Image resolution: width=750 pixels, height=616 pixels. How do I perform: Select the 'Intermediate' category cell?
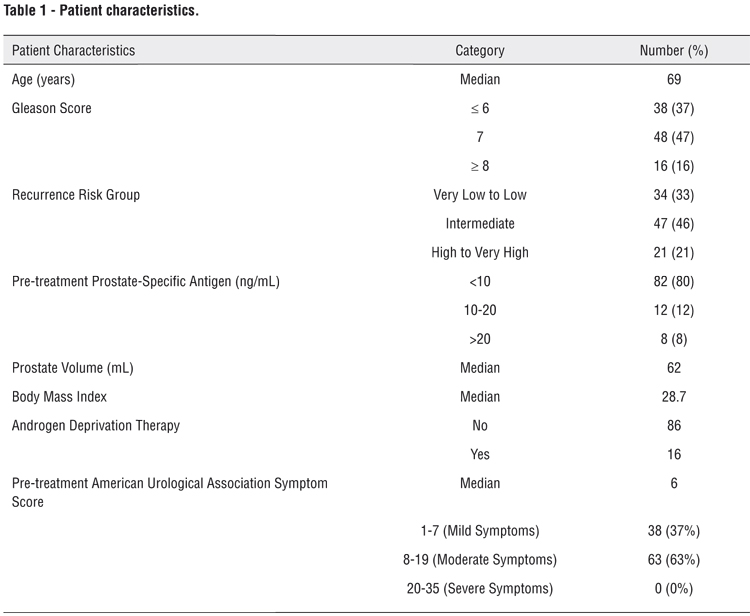480,224
